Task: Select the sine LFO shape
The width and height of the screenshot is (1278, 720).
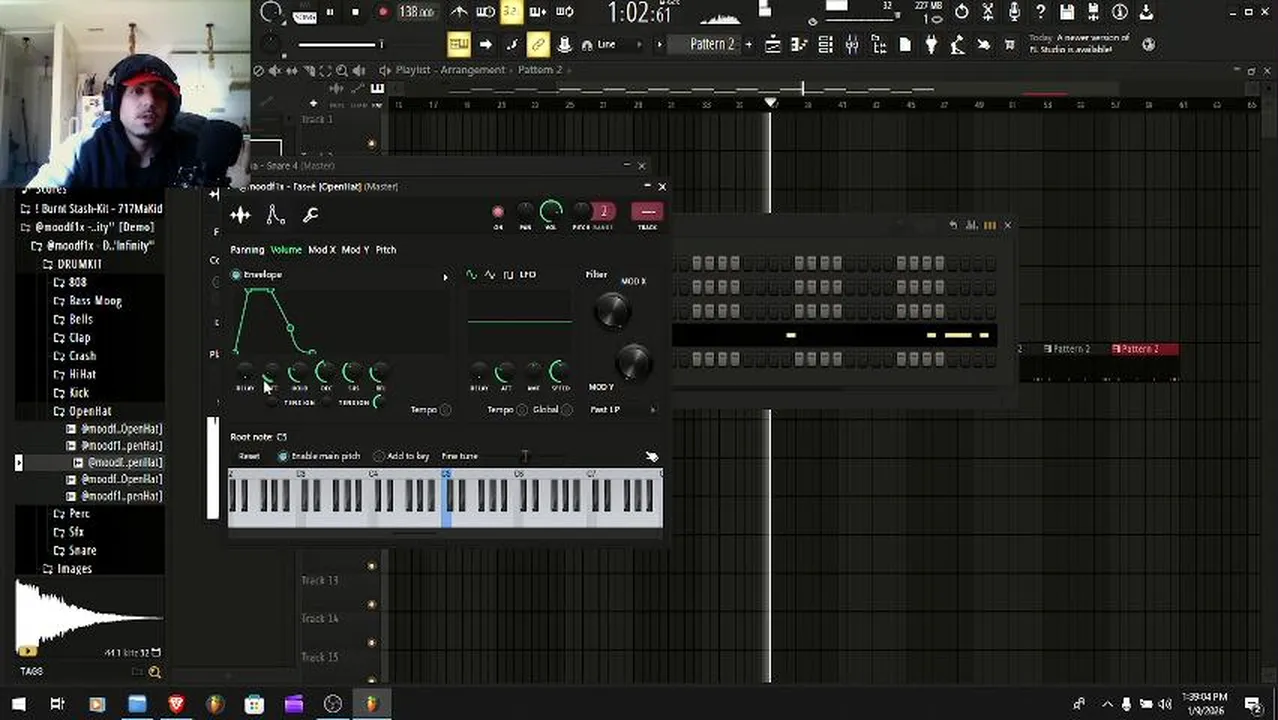Action: [472, 274]
